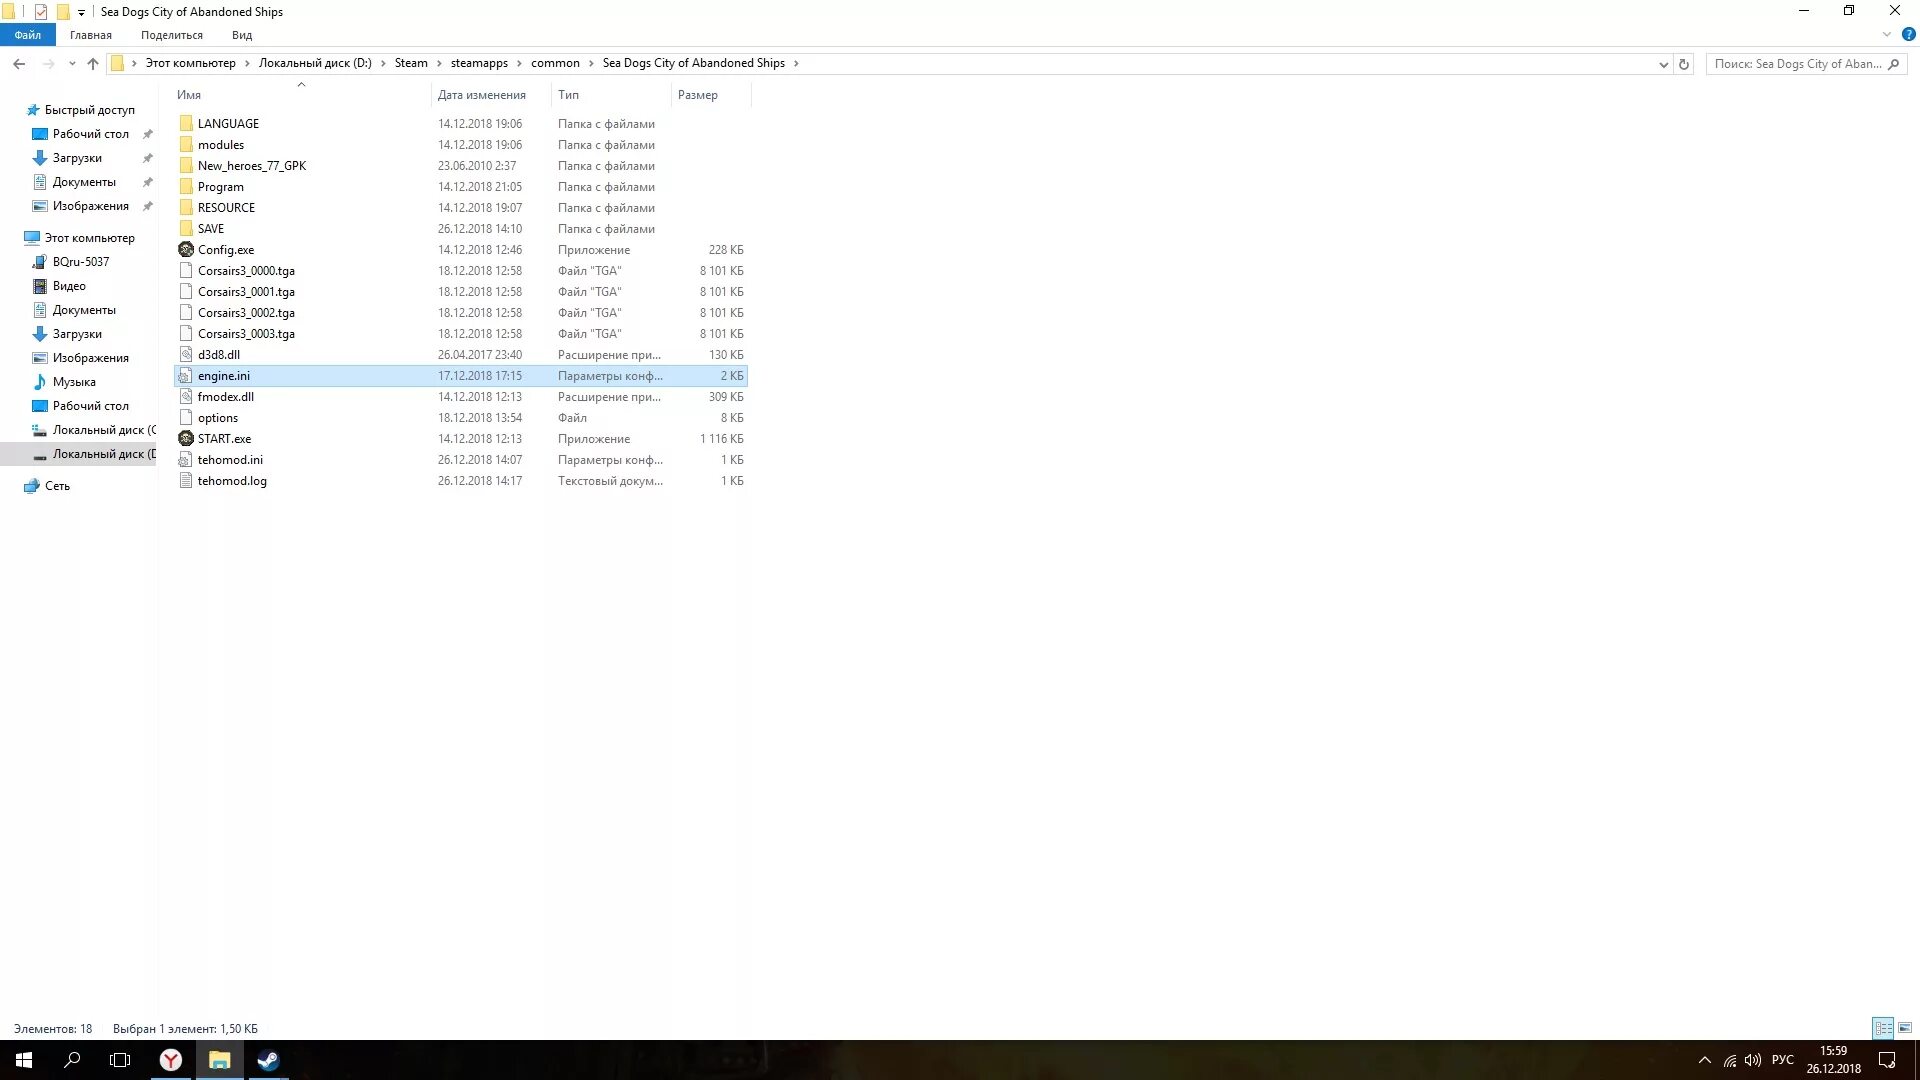Open the Windows Start menu
This screenshot has width=1920, height=1080.
24,1060
